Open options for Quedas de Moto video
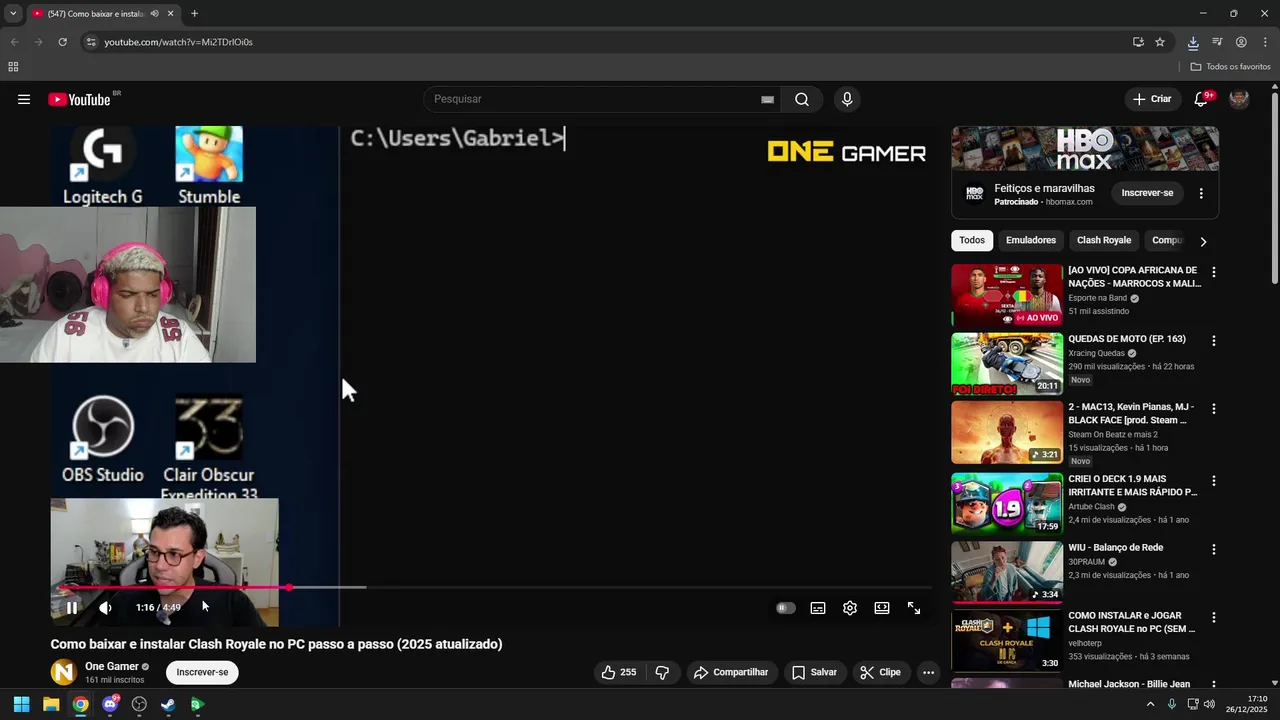Image resolution: width=1280 pixels, height=720 pixels. 1214,341
